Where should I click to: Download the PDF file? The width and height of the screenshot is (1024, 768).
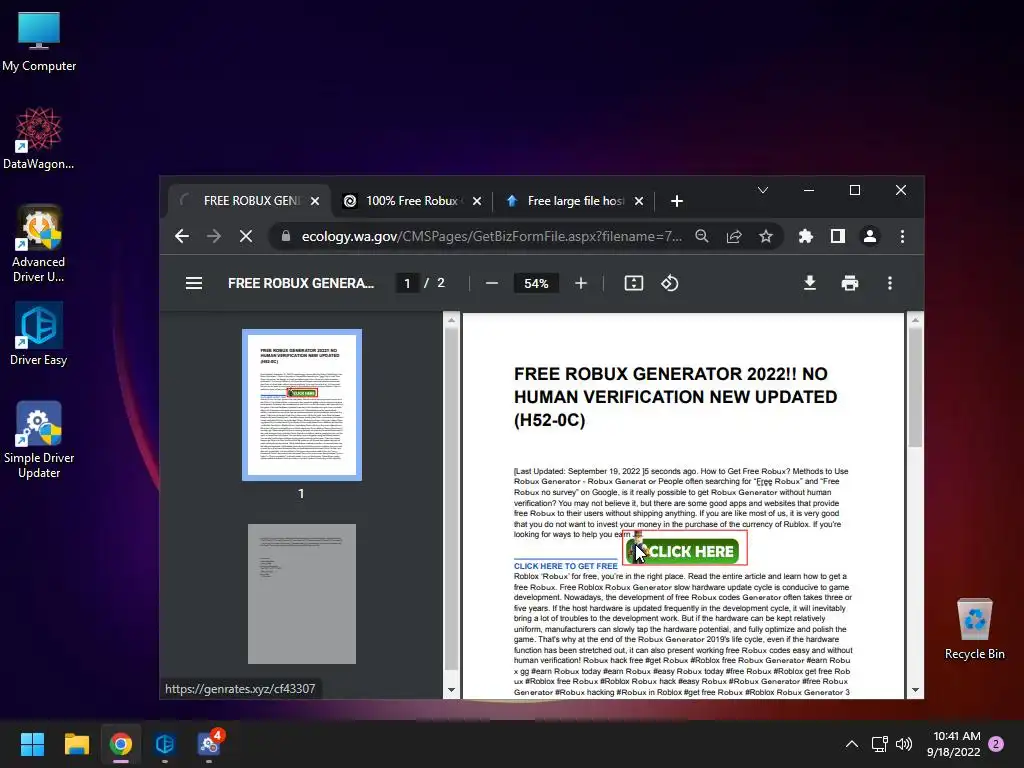810,283
